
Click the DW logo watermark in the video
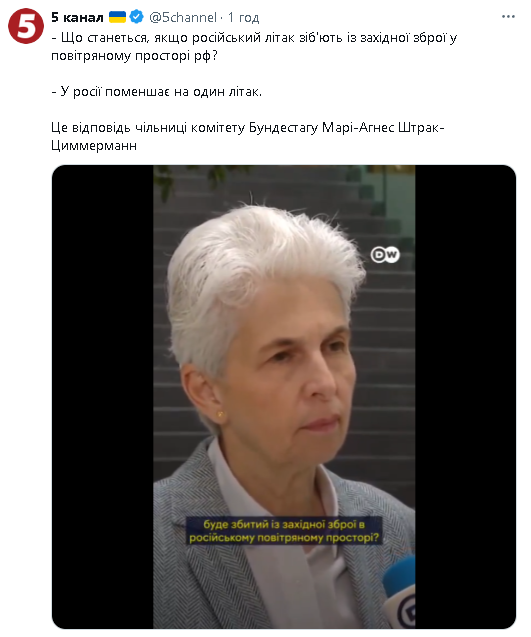pyautogui.click(x=385, y=255)
